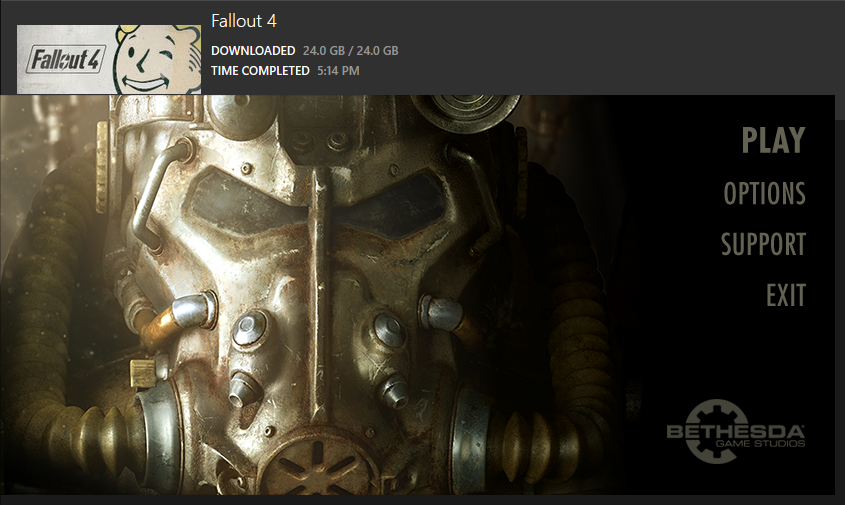Viewport: 845px width, 505px height.
Task: Click the Bethesda Game Studios logo
Action: coord(736,431)
